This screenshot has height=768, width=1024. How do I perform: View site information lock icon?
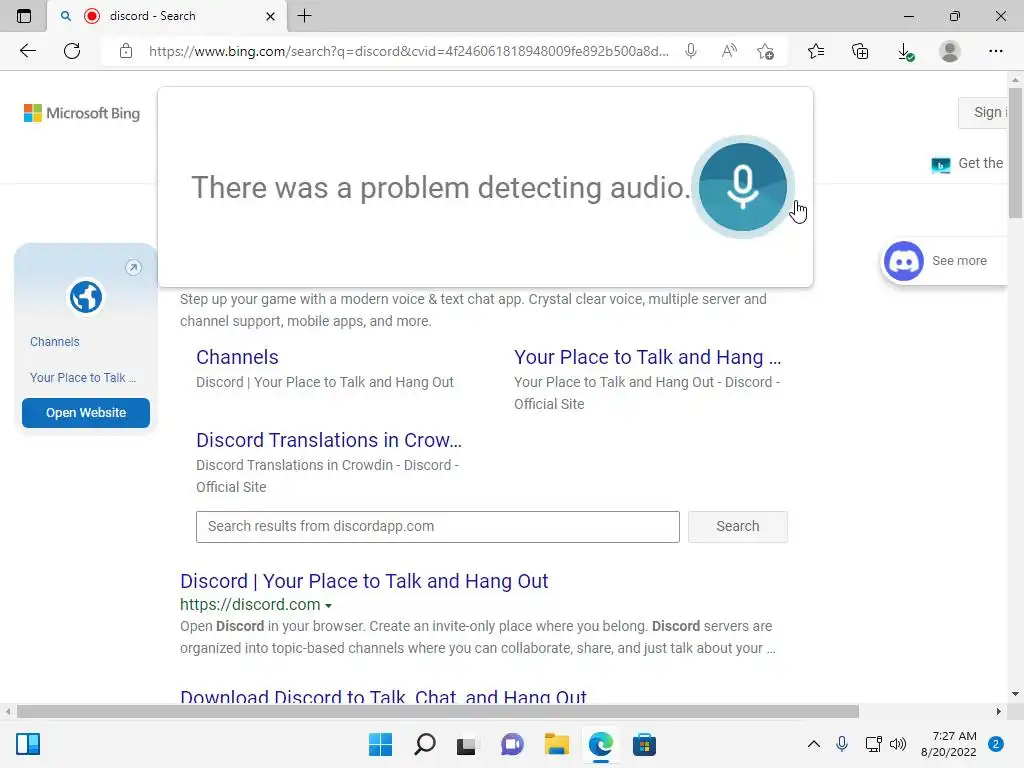point(126,51)
